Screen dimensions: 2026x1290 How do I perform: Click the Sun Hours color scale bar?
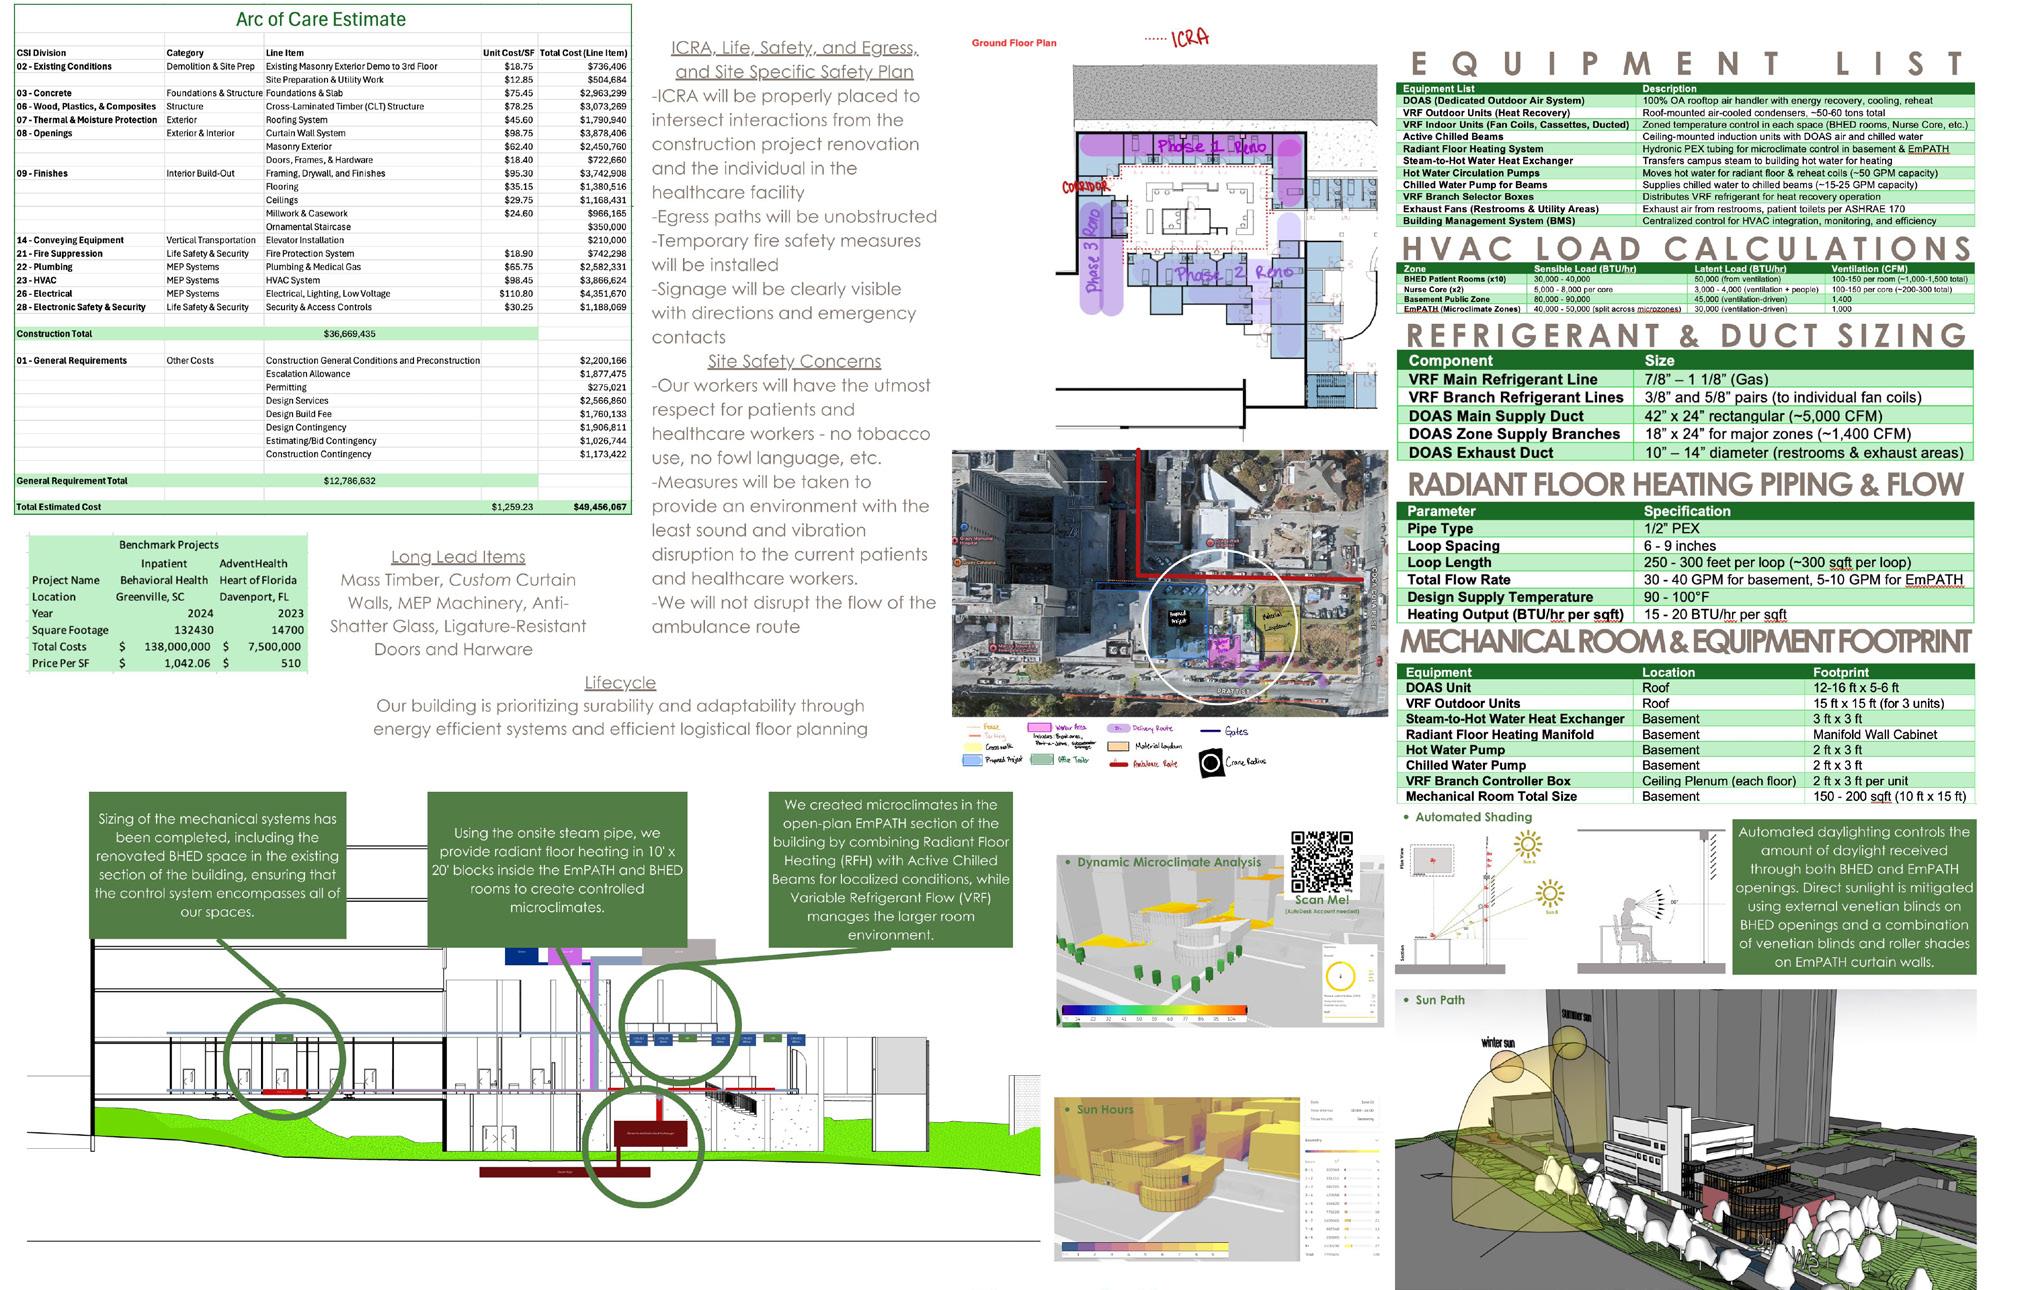tap(1146, 1248)
